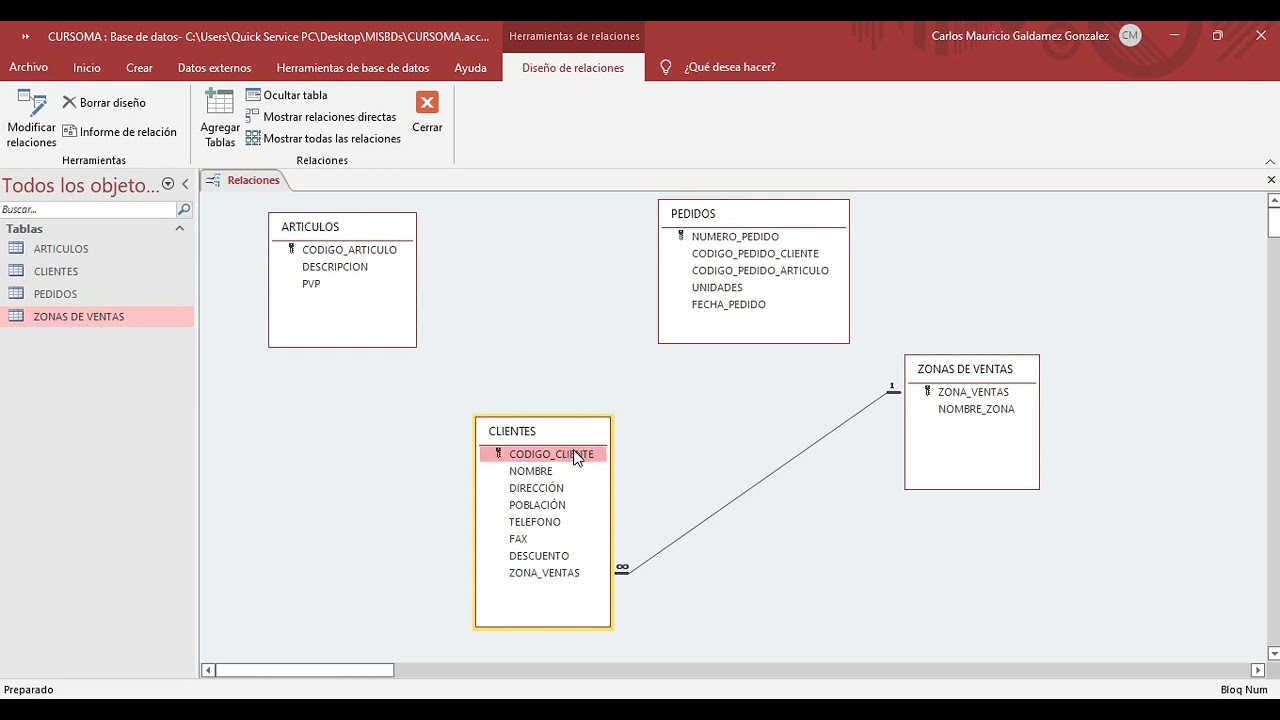
Task: Click Mostrar relaciones directas
Action: pyautogui.click(x=321, y=117)
